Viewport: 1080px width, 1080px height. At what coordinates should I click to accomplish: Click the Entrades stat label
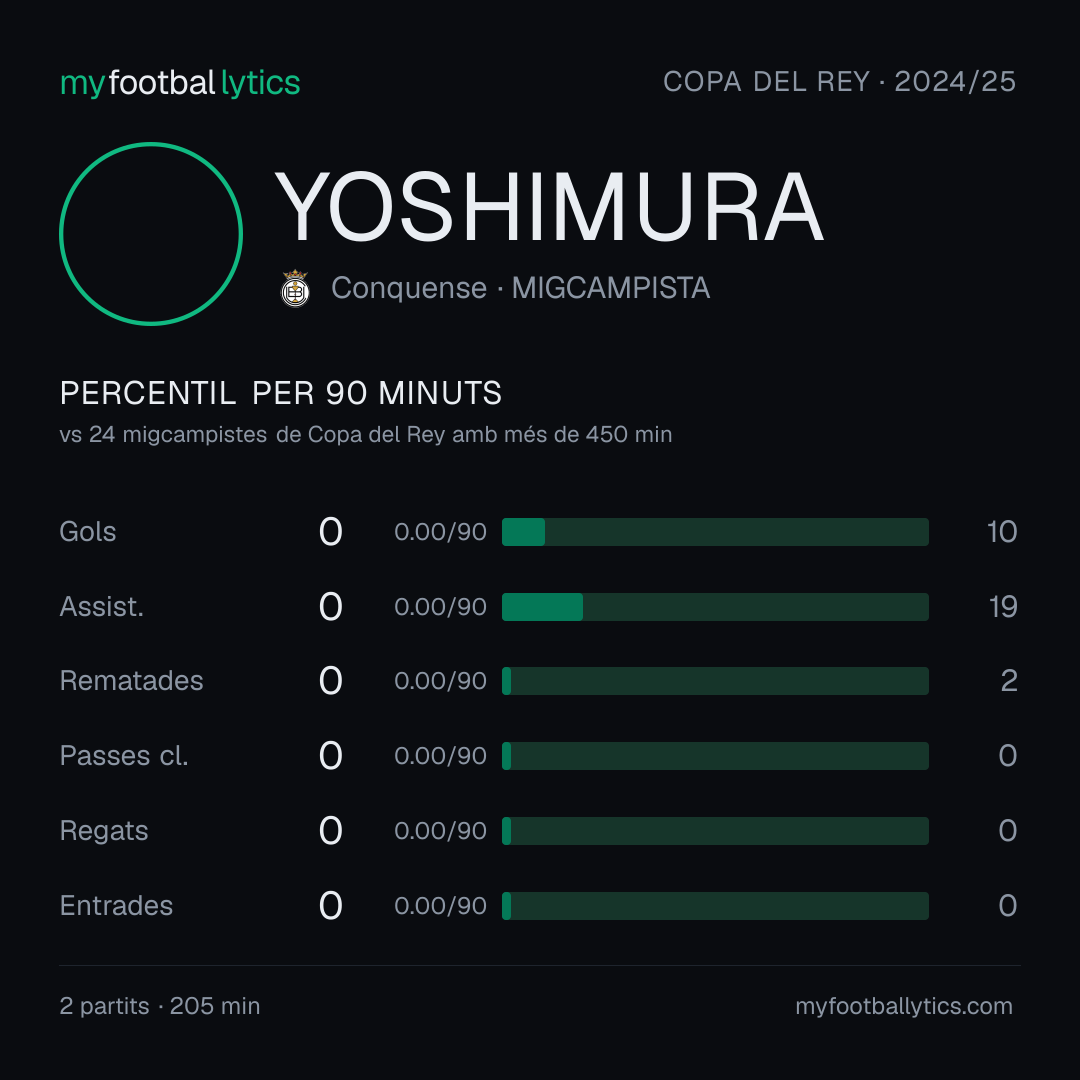click(x=116, y=906)
